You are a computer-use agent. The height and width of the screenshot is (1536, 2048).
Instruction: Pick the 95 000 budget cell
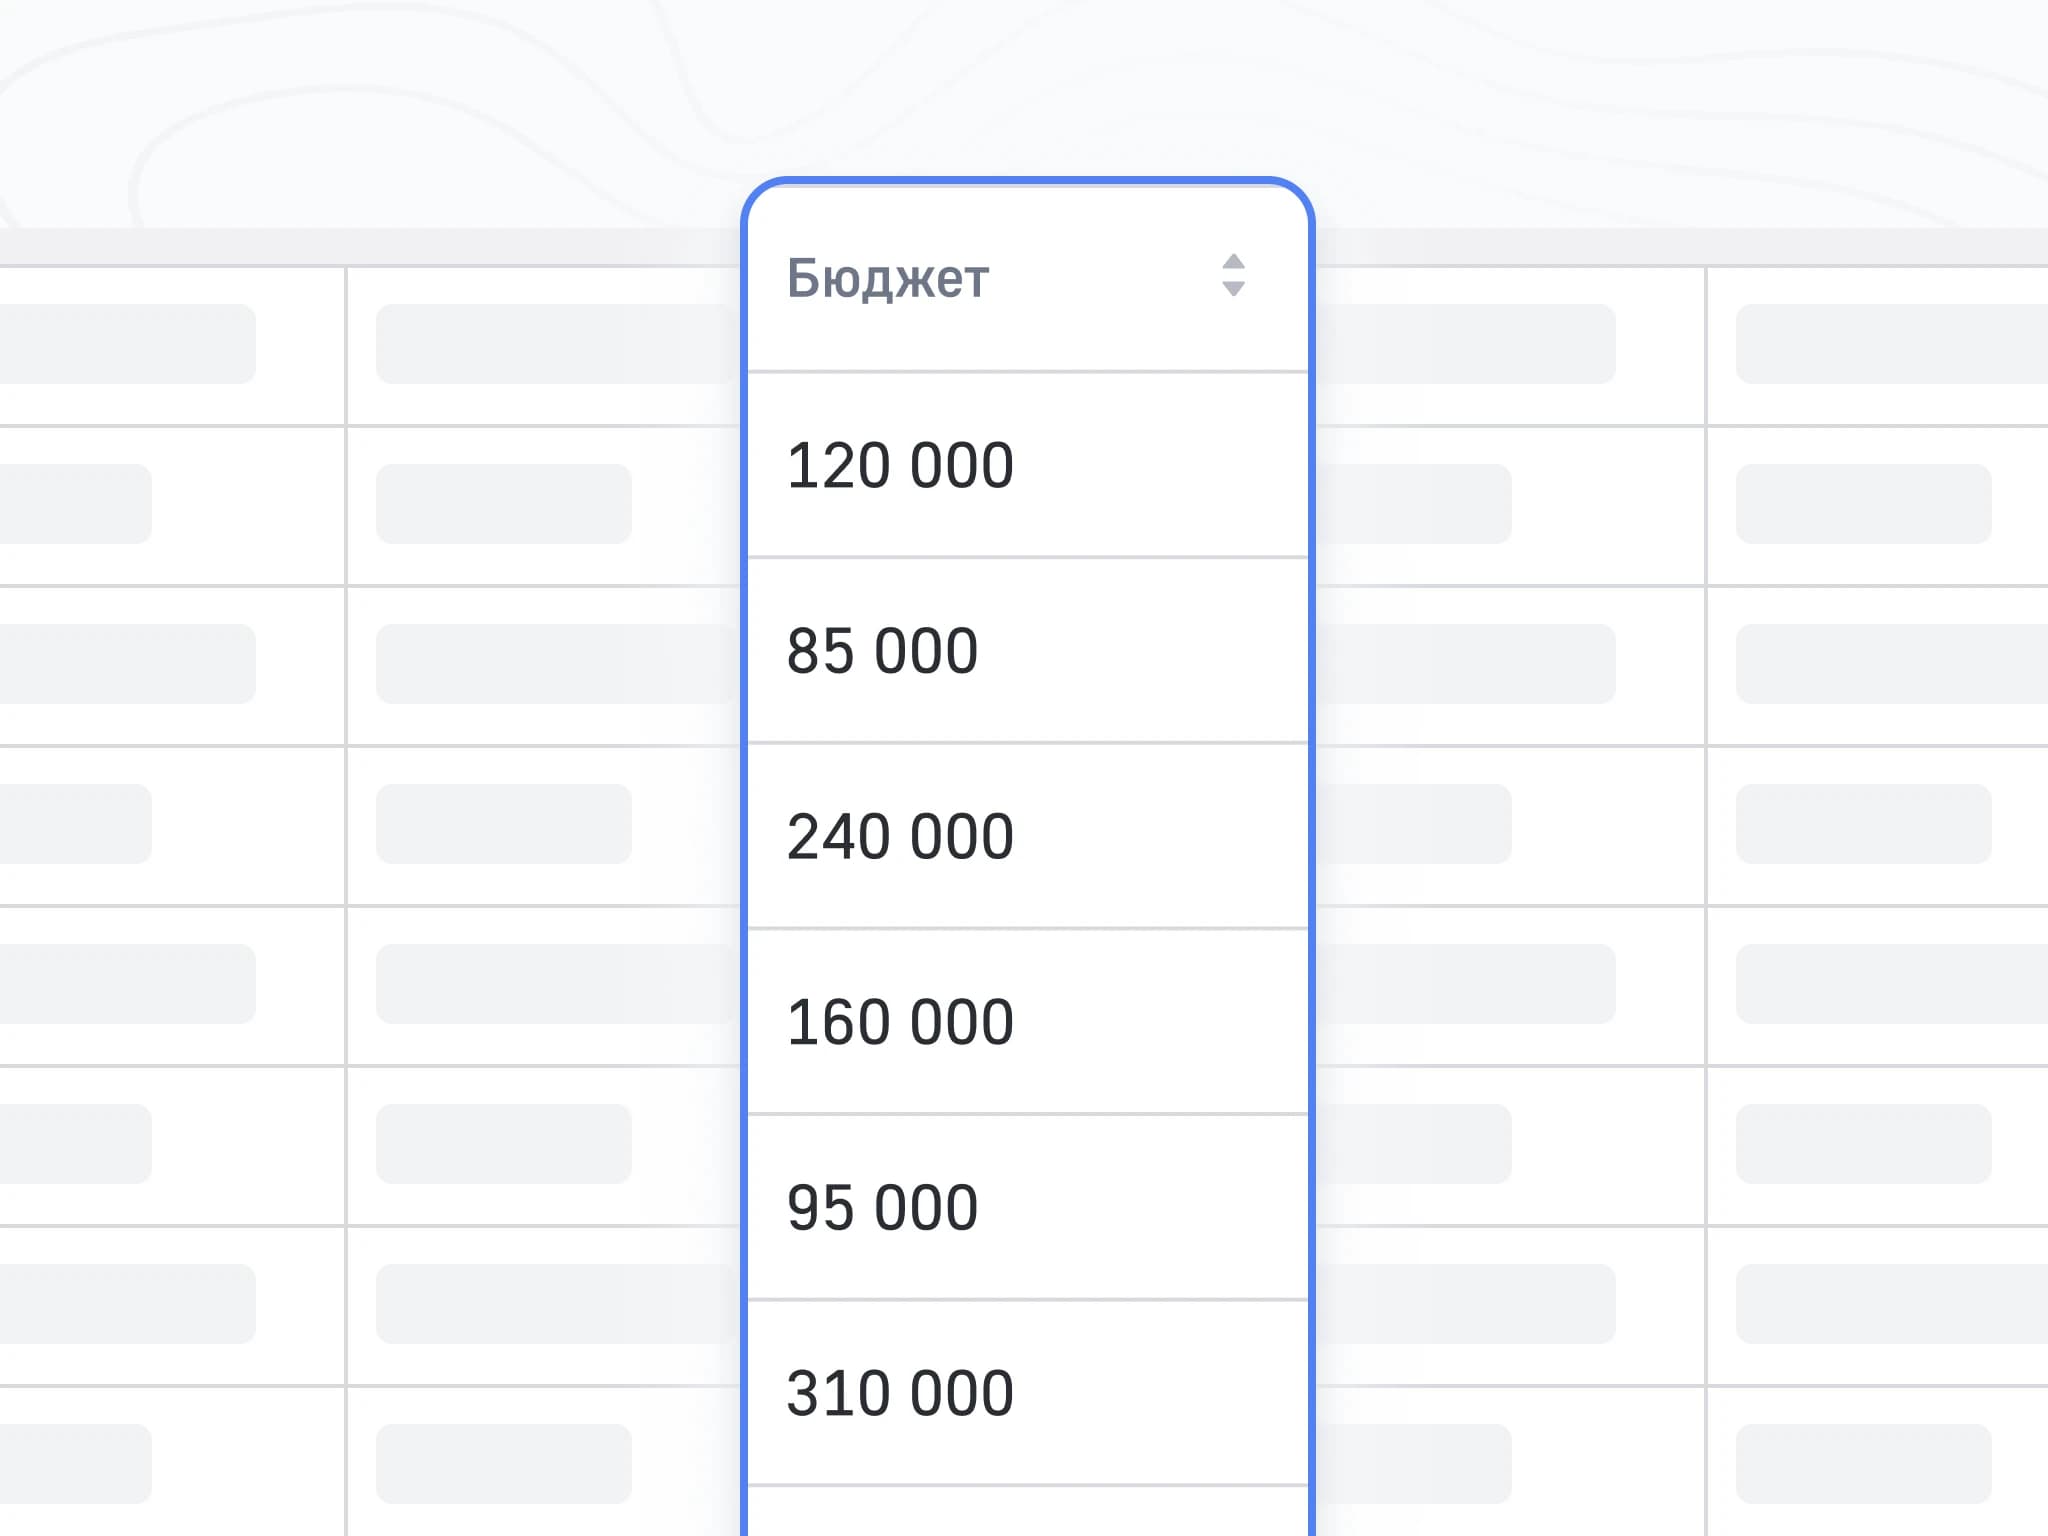click(x=1028, y=1207)
